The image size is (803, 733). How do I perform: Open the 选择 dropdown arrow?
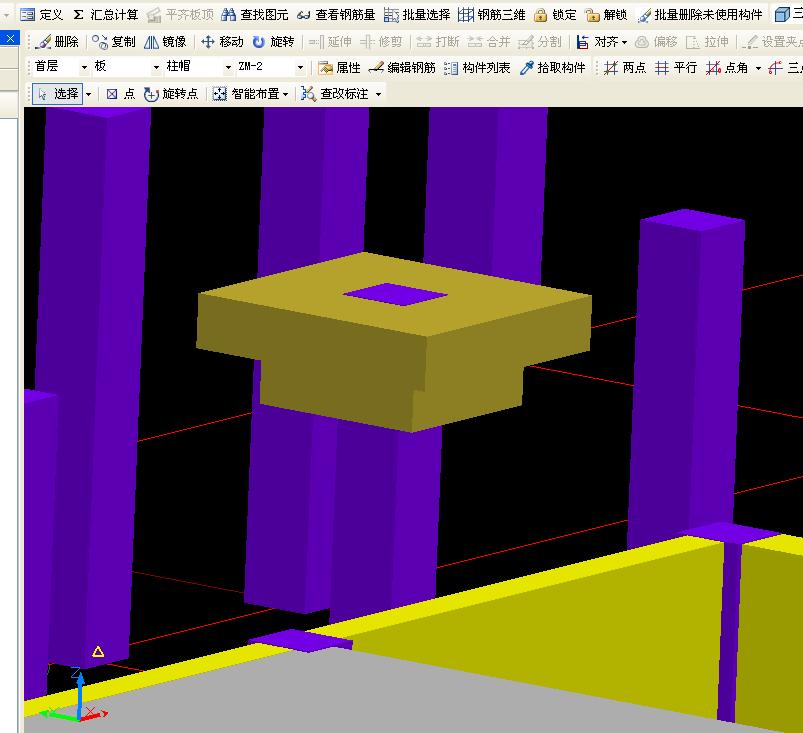89,94
